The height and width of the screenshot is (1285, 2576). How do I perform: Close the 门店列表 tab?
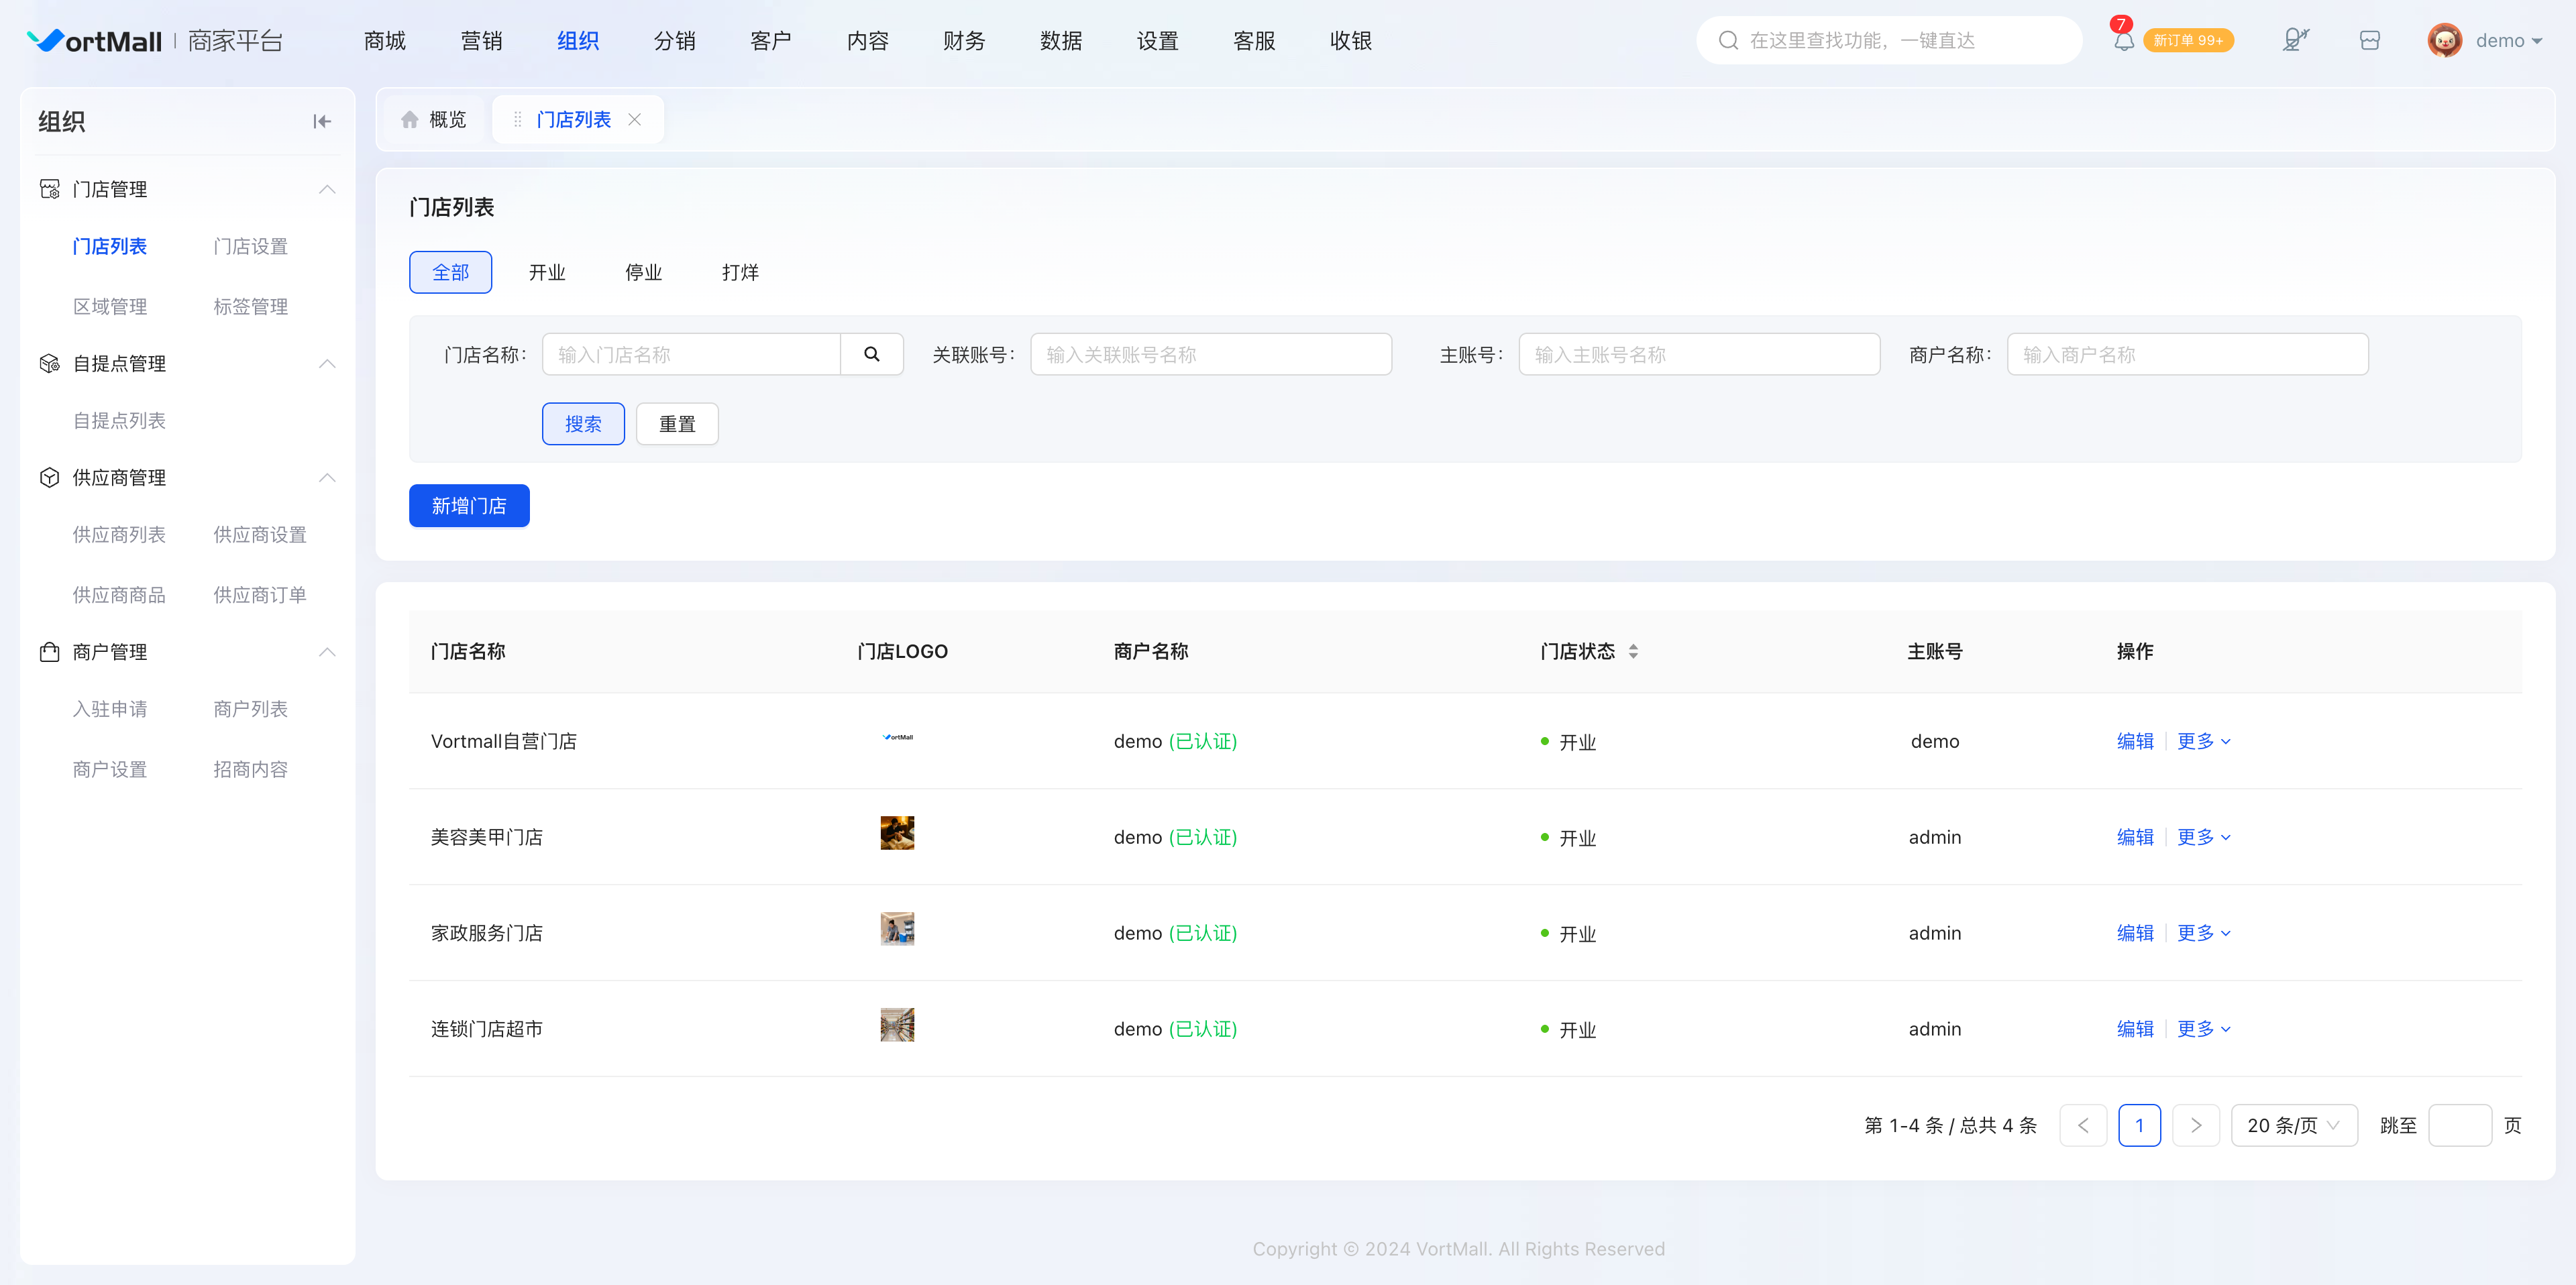tap(634, 119)
